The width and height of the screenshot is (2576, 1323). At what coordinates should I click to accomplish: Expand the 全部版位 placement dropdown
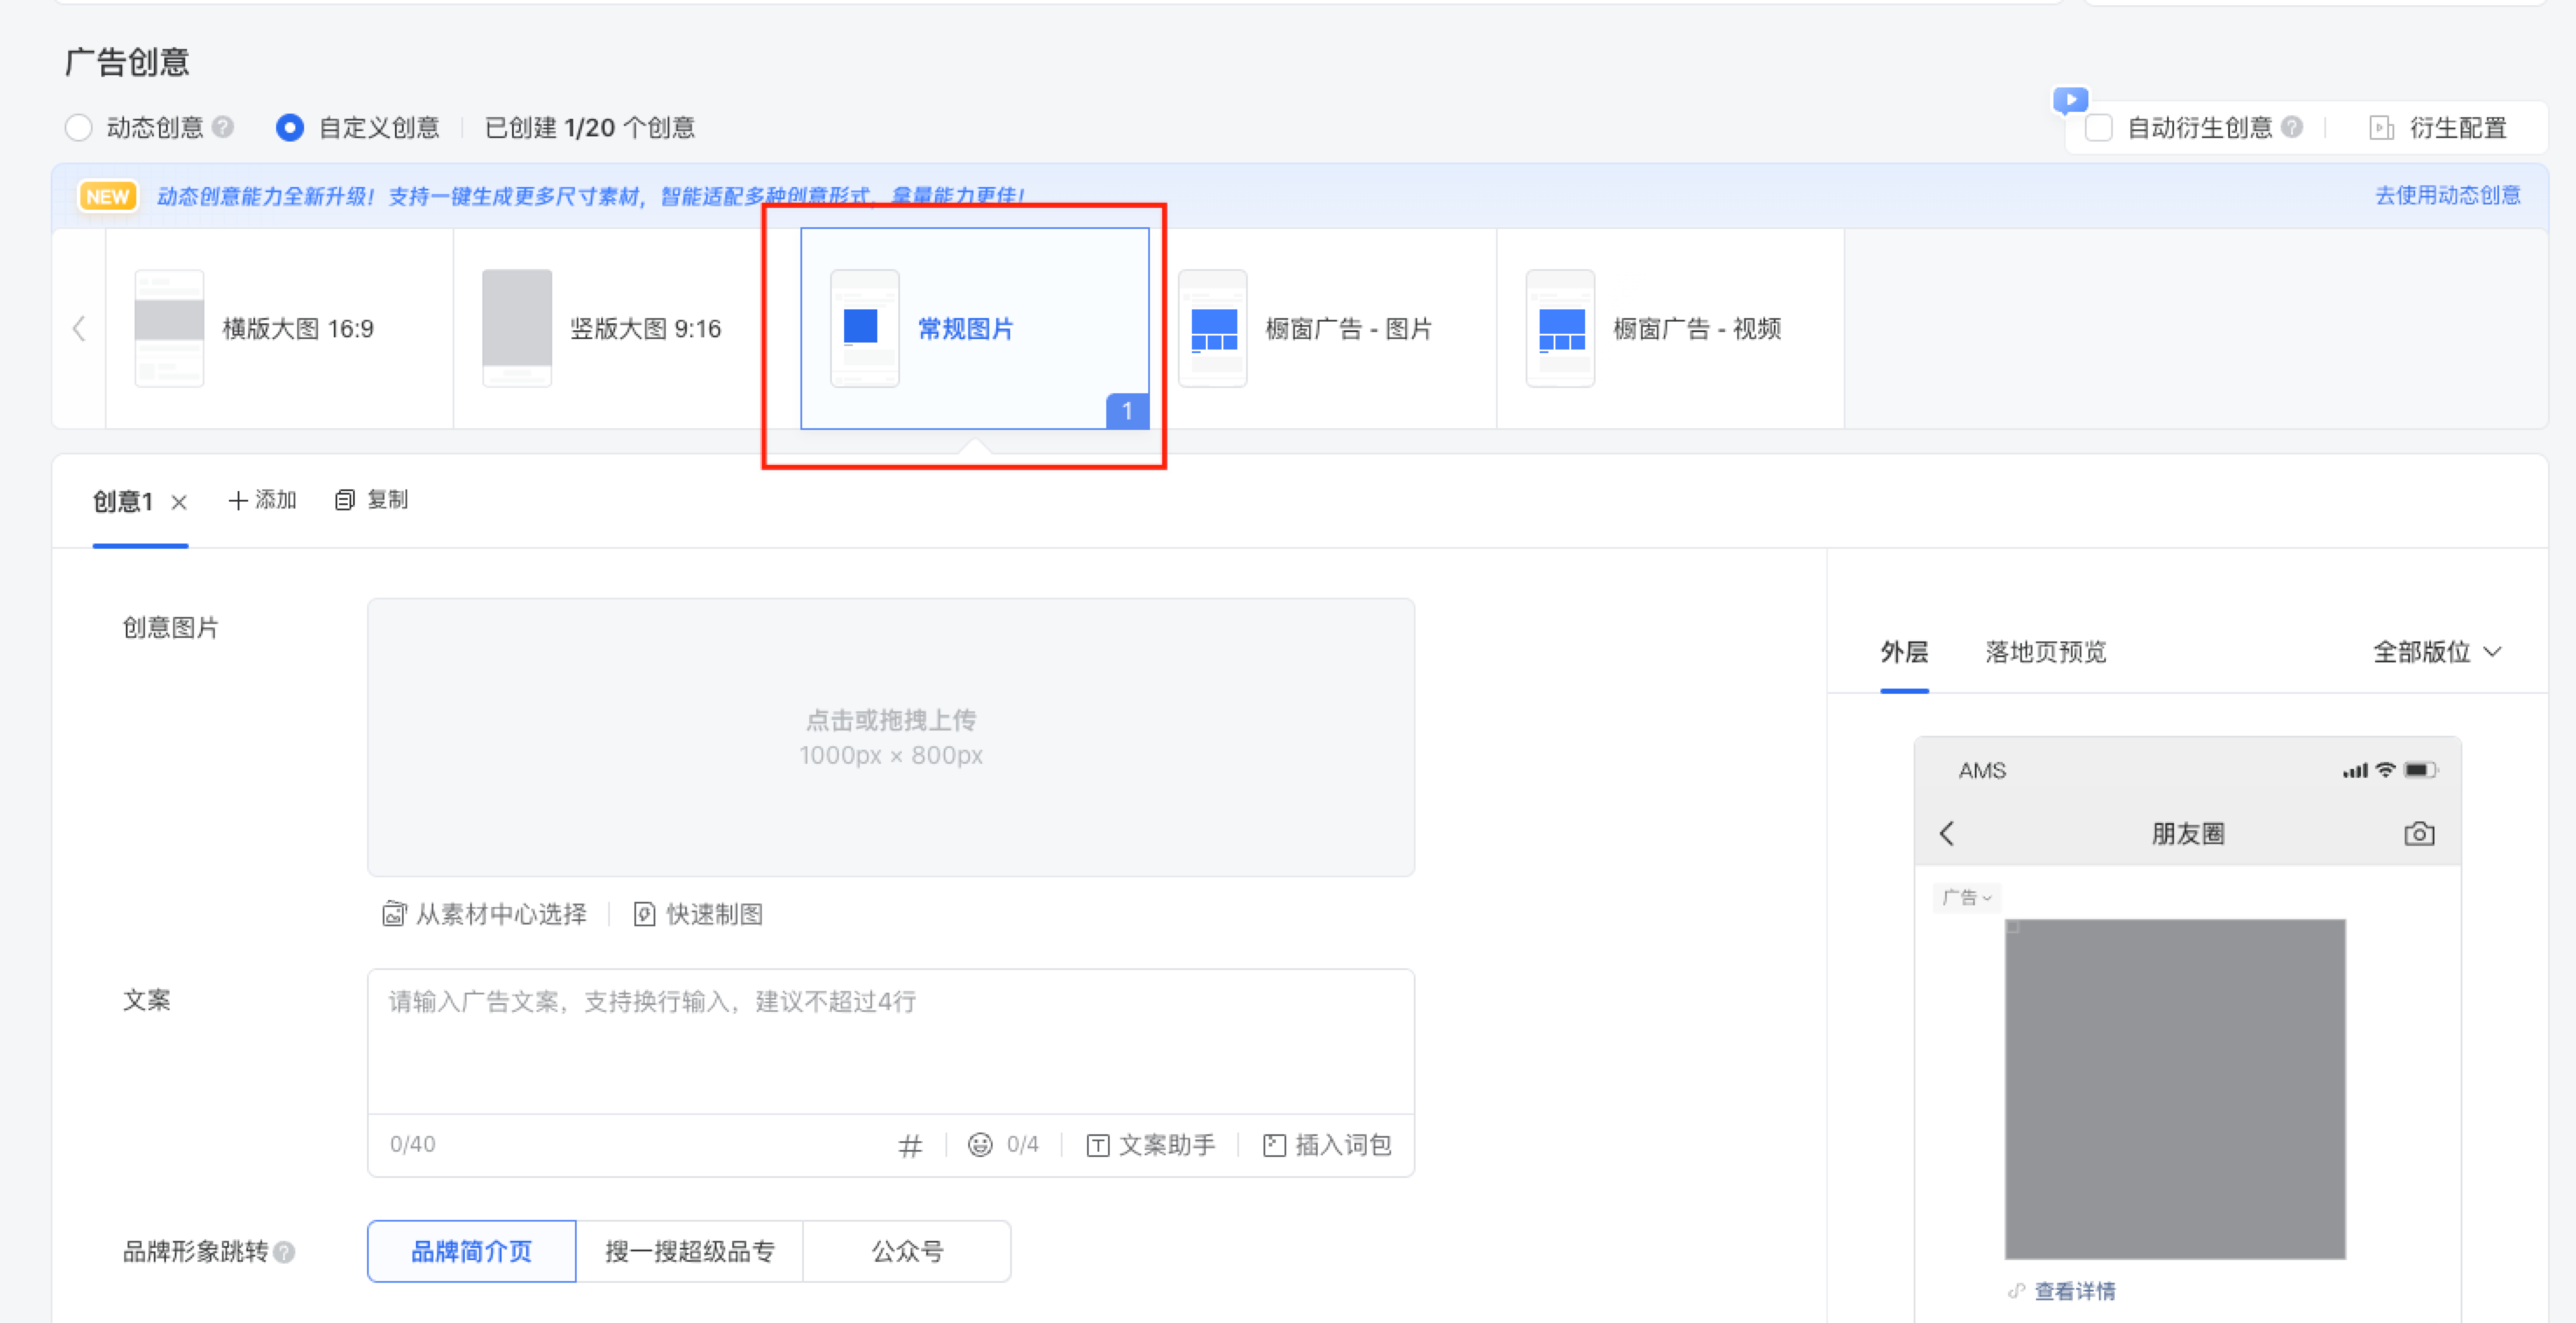click(2438, 652)
